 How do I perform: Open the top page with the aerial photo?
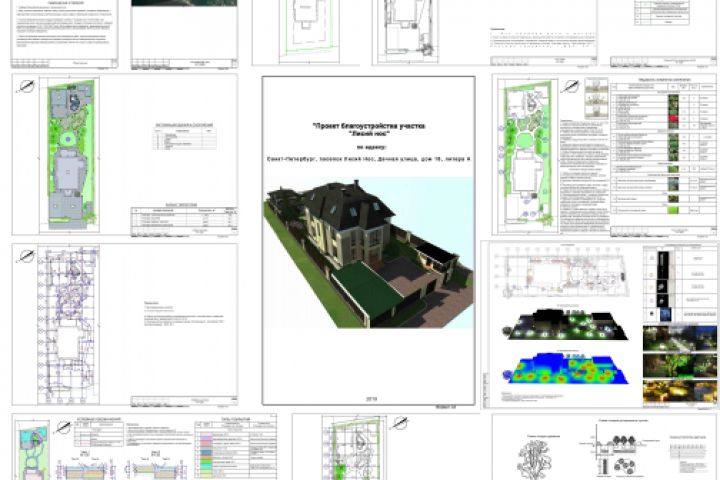[185, 34]
